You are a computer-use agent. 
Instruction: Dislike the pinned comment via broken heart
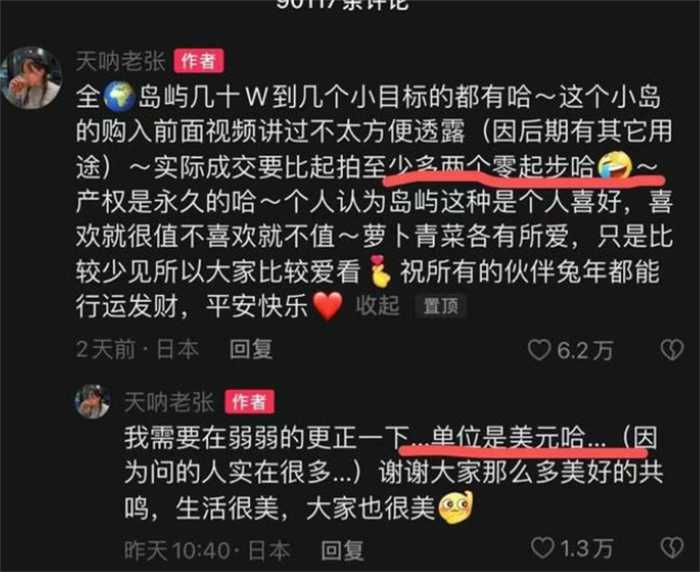672,350
